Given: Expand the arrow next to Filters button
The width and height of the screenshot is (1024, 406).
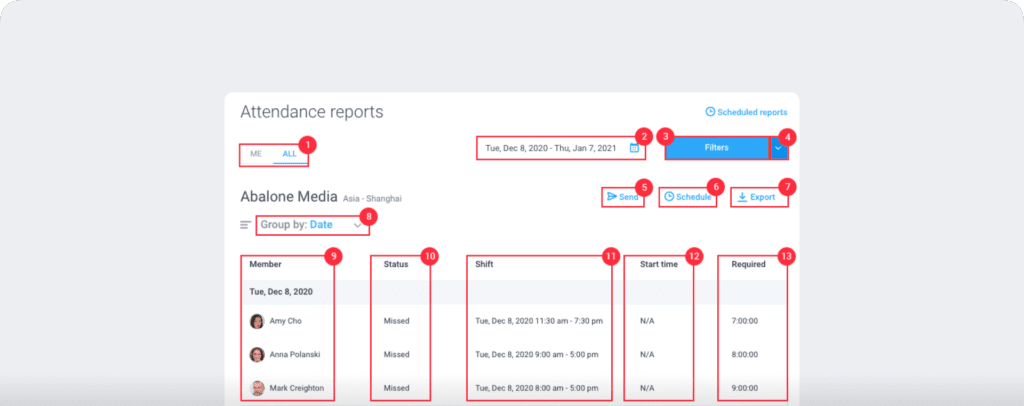Looking at the screenshot, I should [779, 147].
